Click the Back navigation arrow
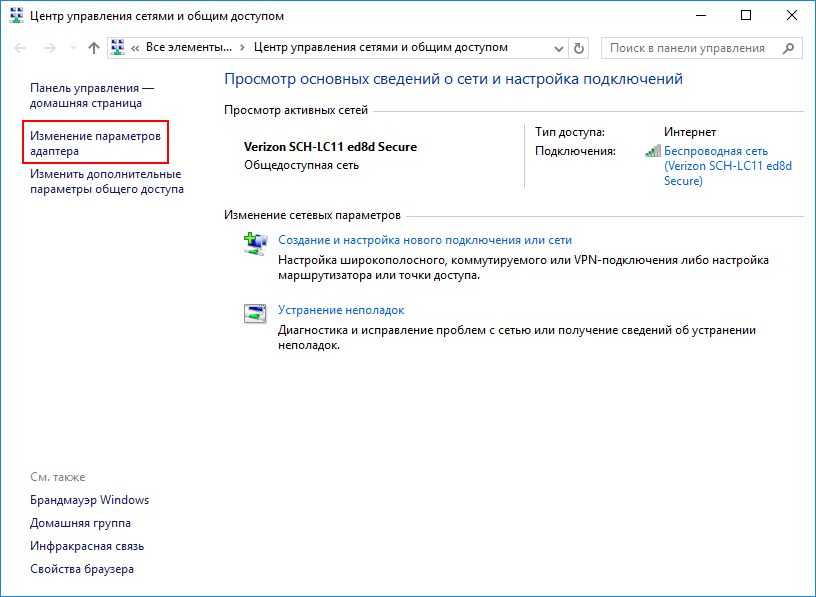The height and width of the screenshot is (597, 816). [20, 48]
